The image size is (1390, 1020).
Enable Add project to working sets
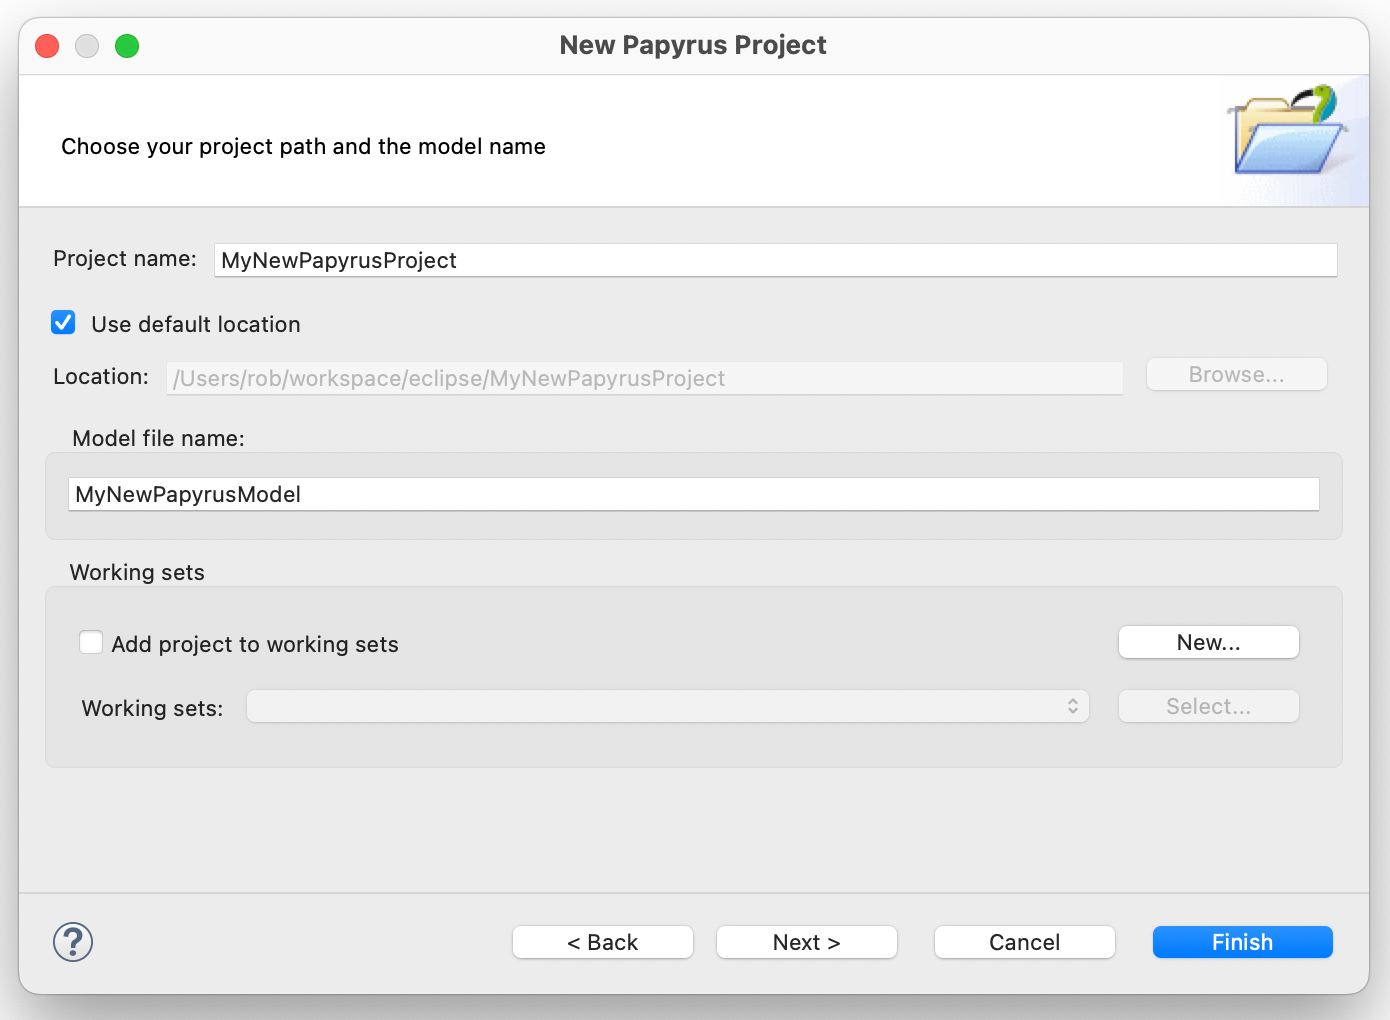click(91, 642)
